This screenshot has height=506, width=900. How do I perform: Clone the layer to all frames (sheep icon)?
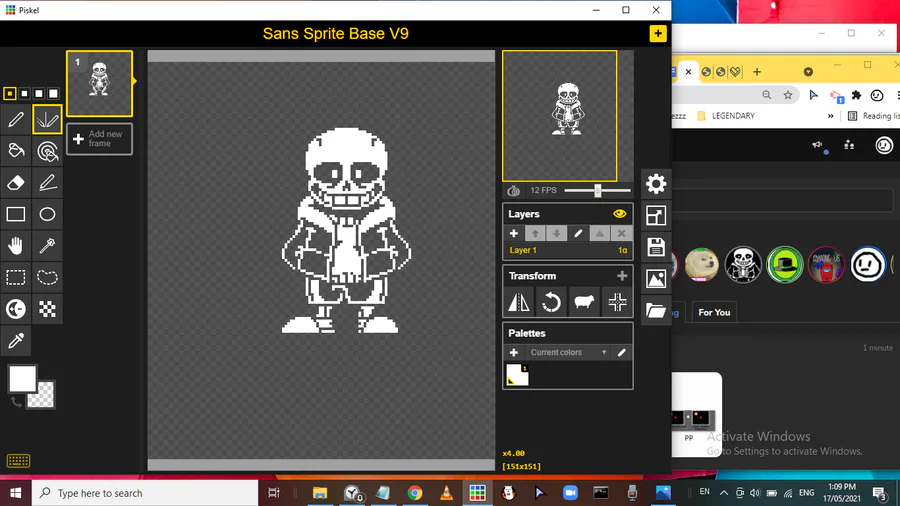coord(584,302)
